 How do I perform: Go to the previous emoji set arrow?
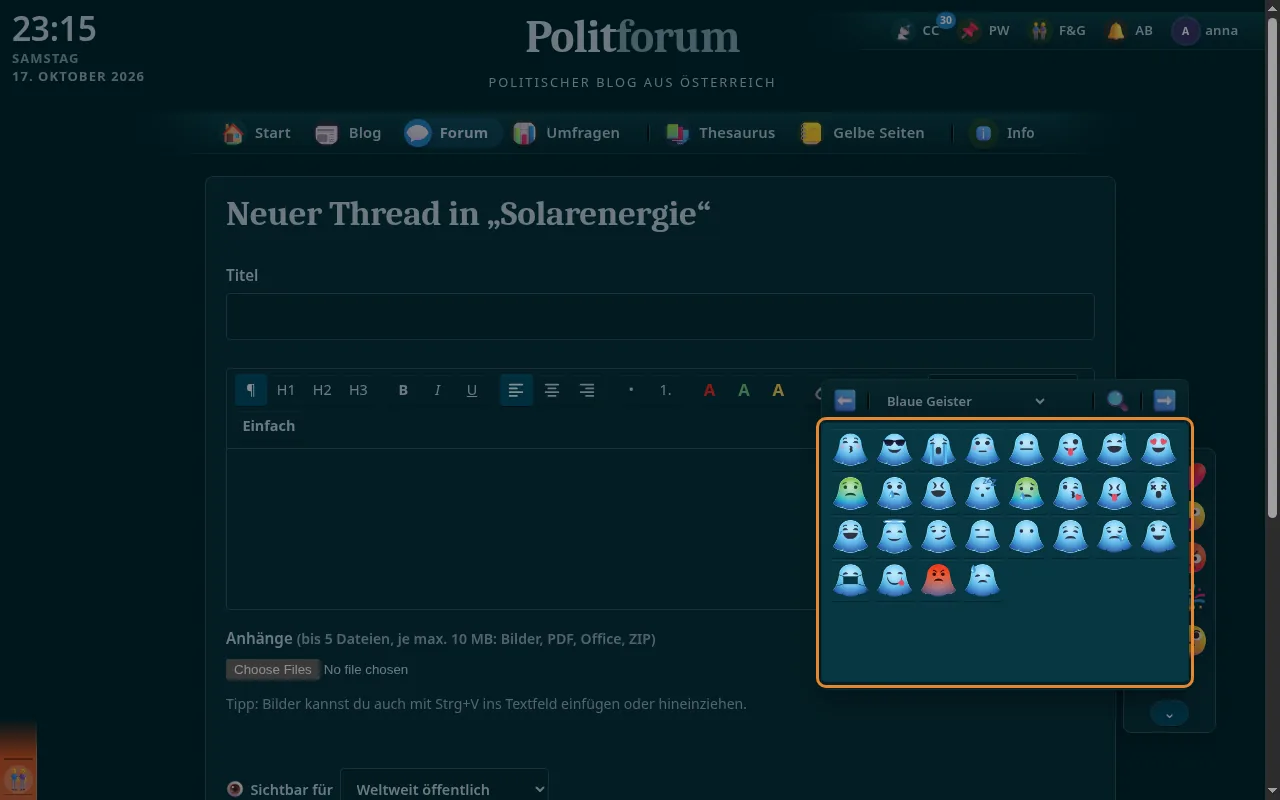[x=845, y=401]
